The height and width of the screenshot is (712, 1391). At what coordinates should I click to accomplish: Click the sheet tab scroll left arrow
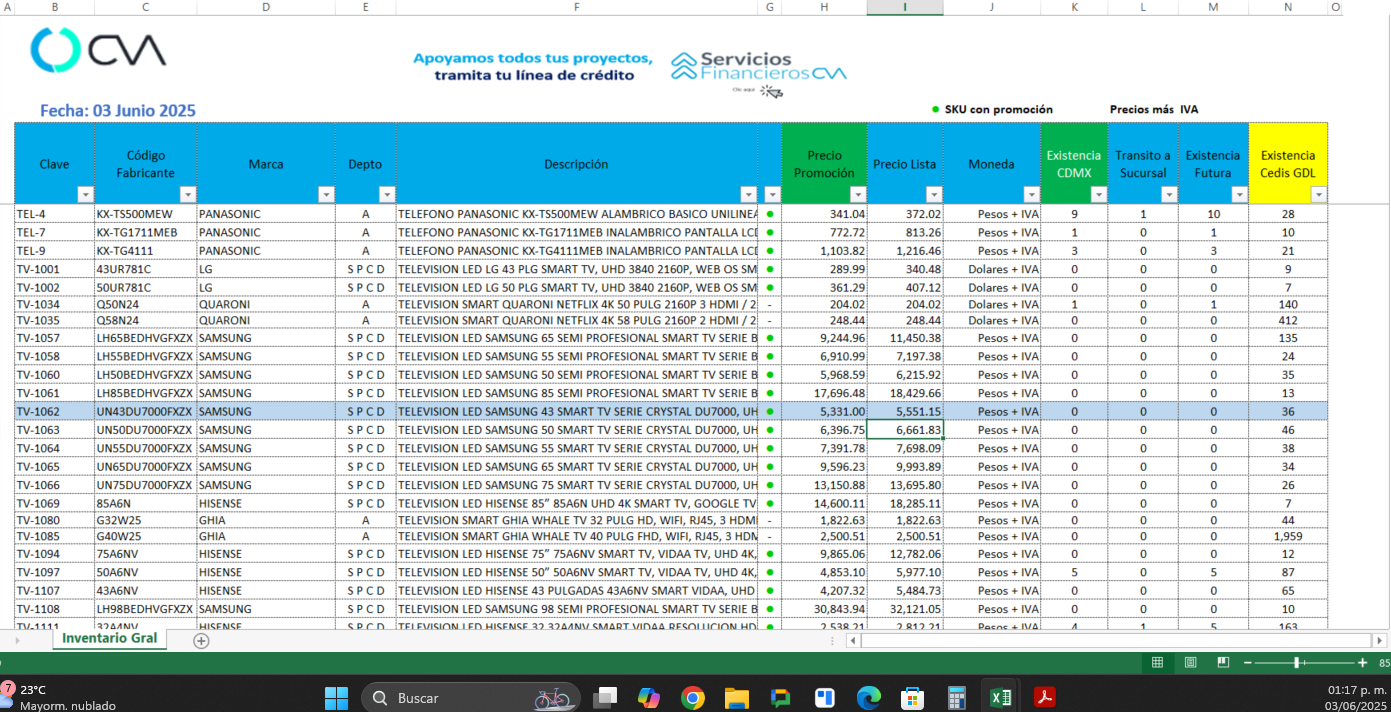click(16, 640)
